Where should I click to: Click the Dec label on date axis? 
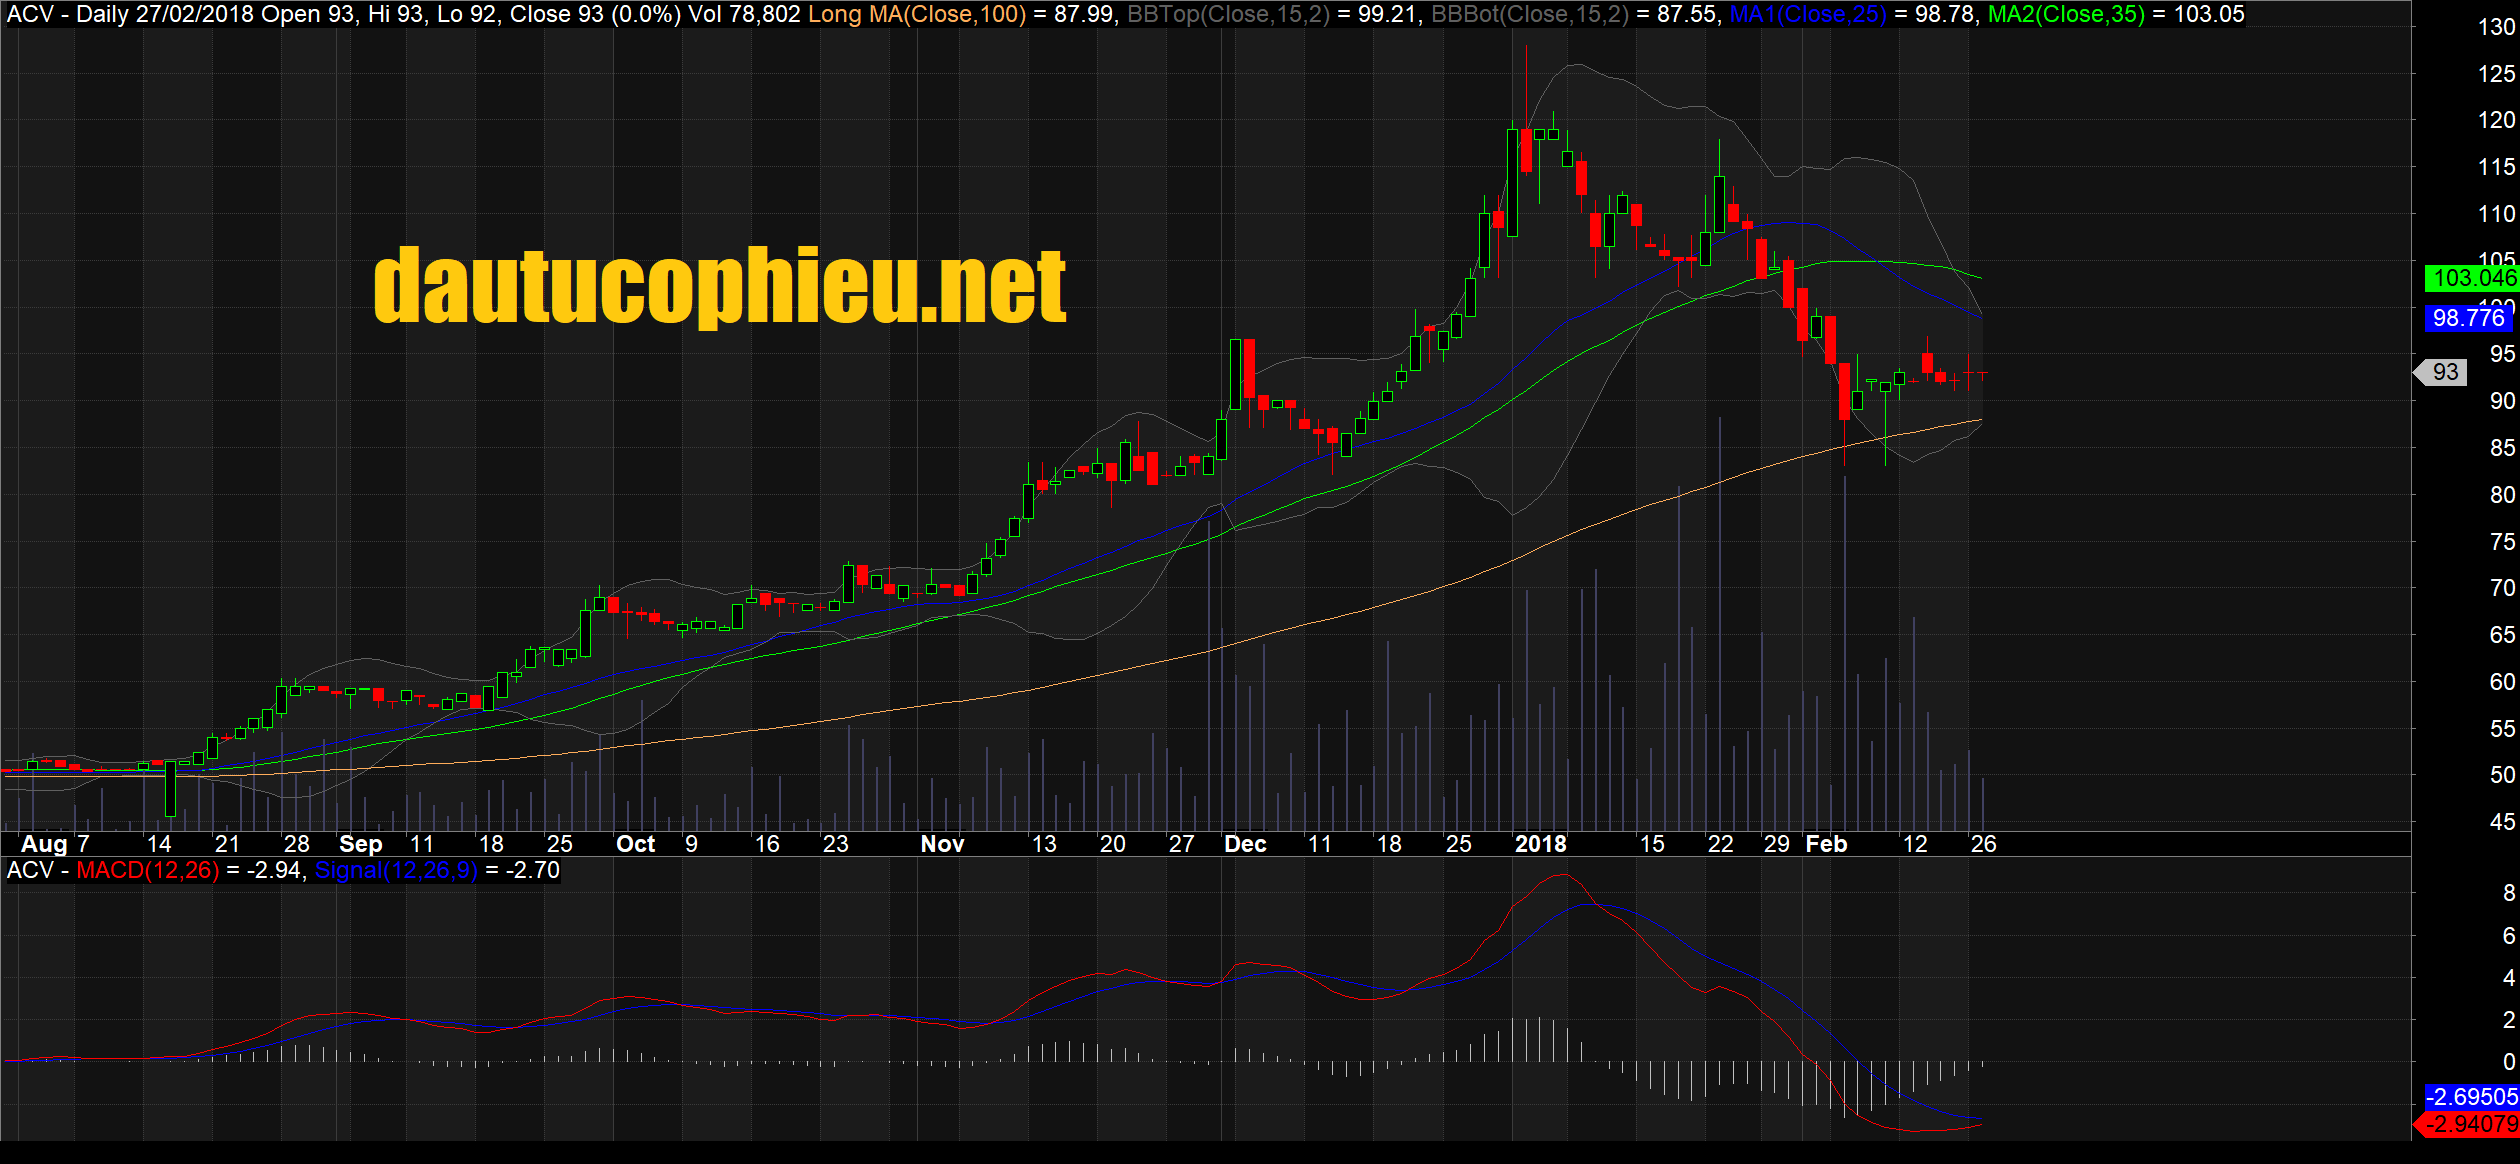[x=1245, y=844]
